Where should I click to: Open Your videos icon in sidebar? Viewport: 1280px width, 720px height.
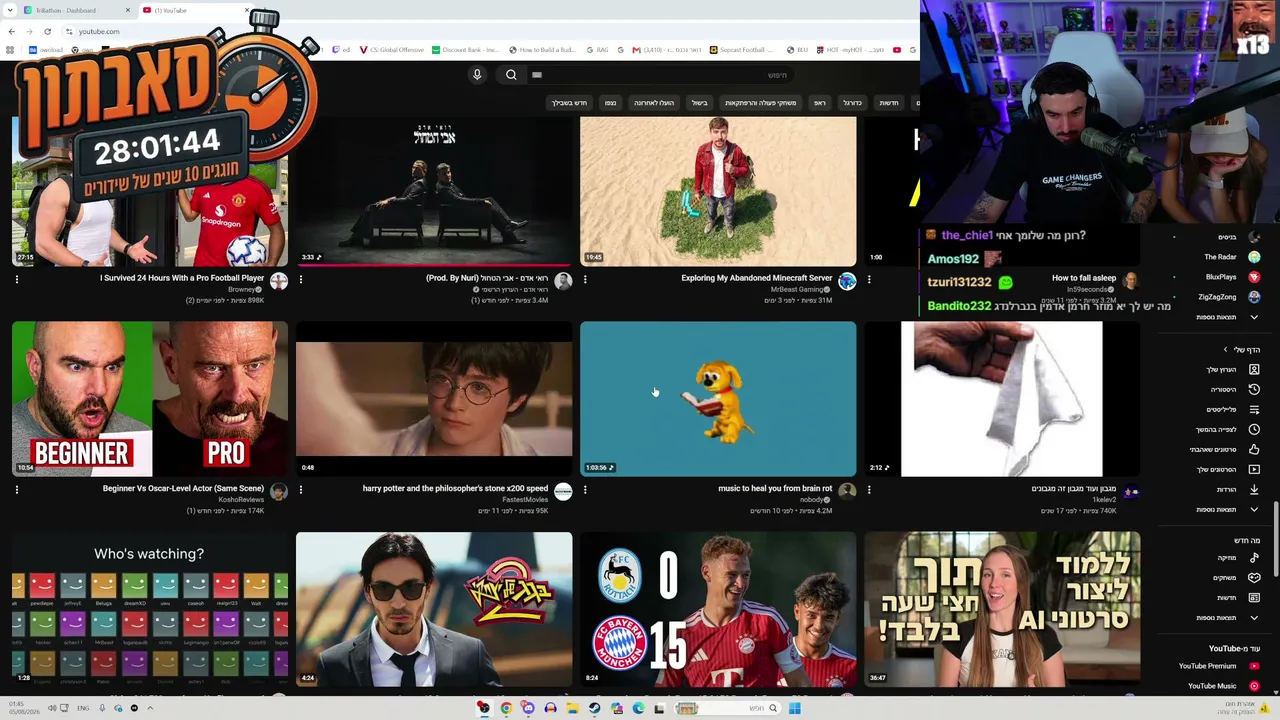1254,469
